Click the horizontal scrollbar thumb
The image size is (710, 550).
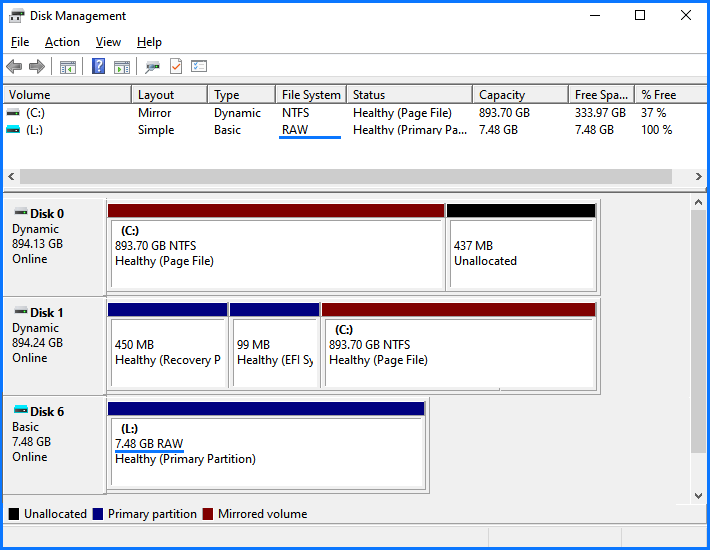[x=346, y=176]
